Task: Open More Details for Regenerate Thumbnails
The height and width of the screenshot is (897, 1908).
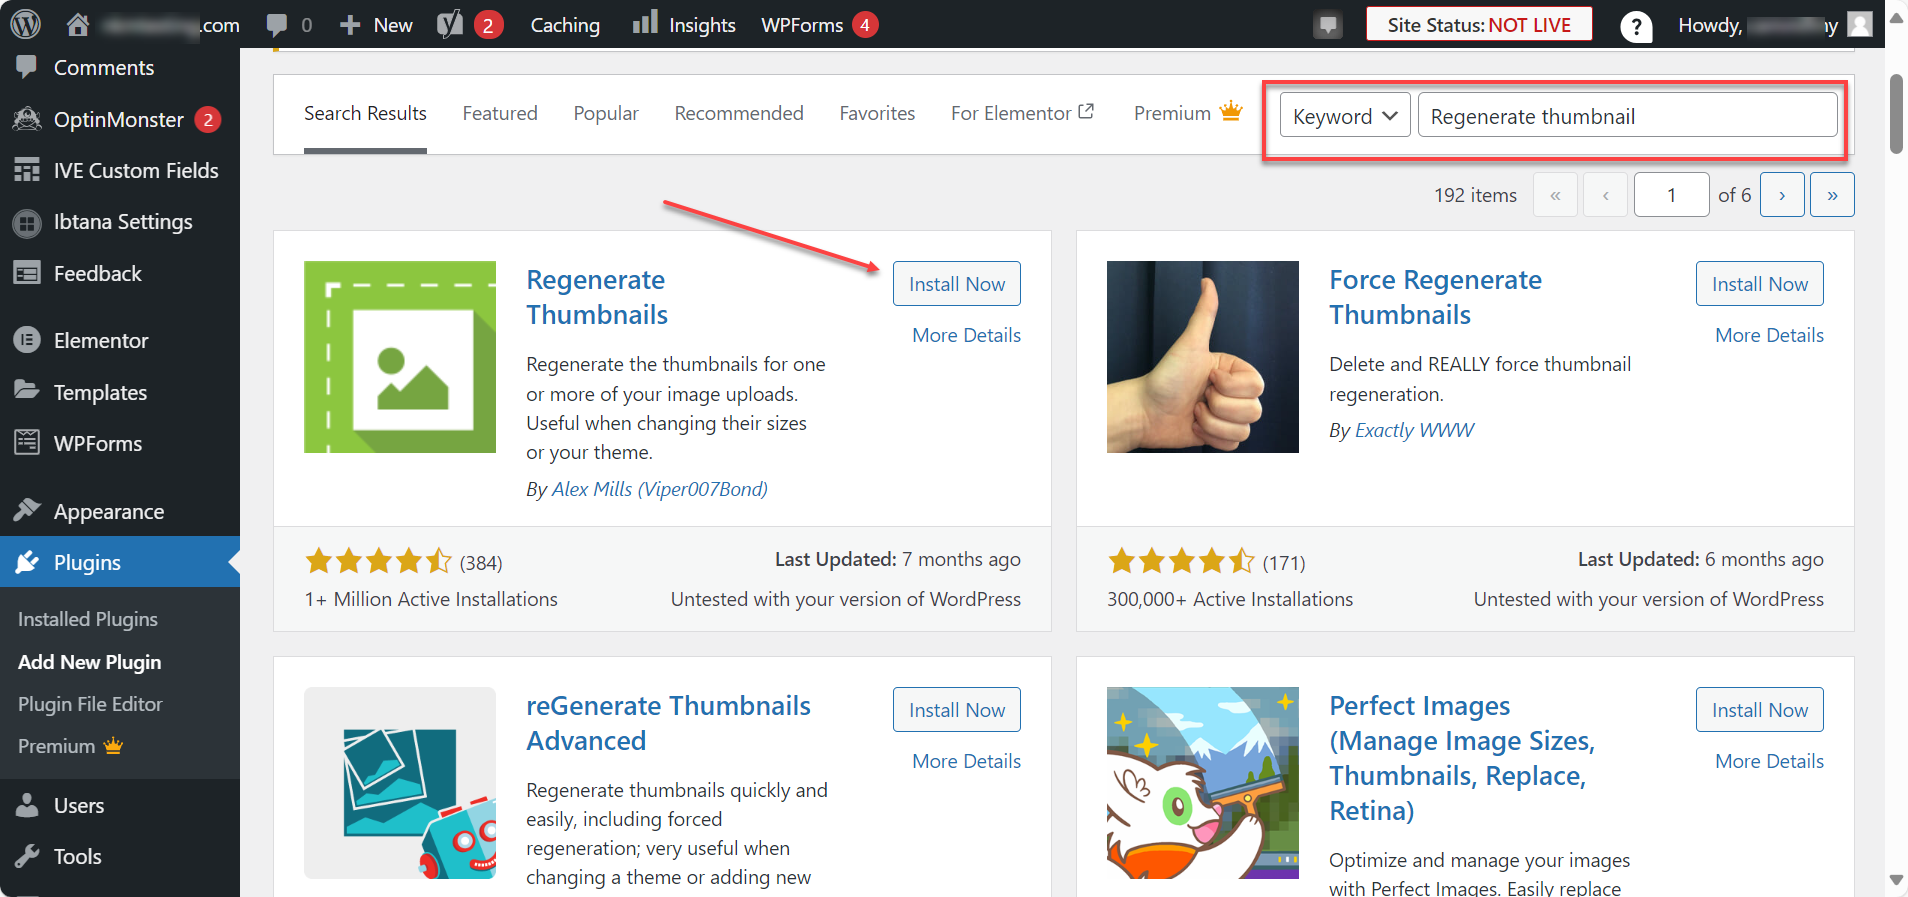Action: tap(966, 335)
